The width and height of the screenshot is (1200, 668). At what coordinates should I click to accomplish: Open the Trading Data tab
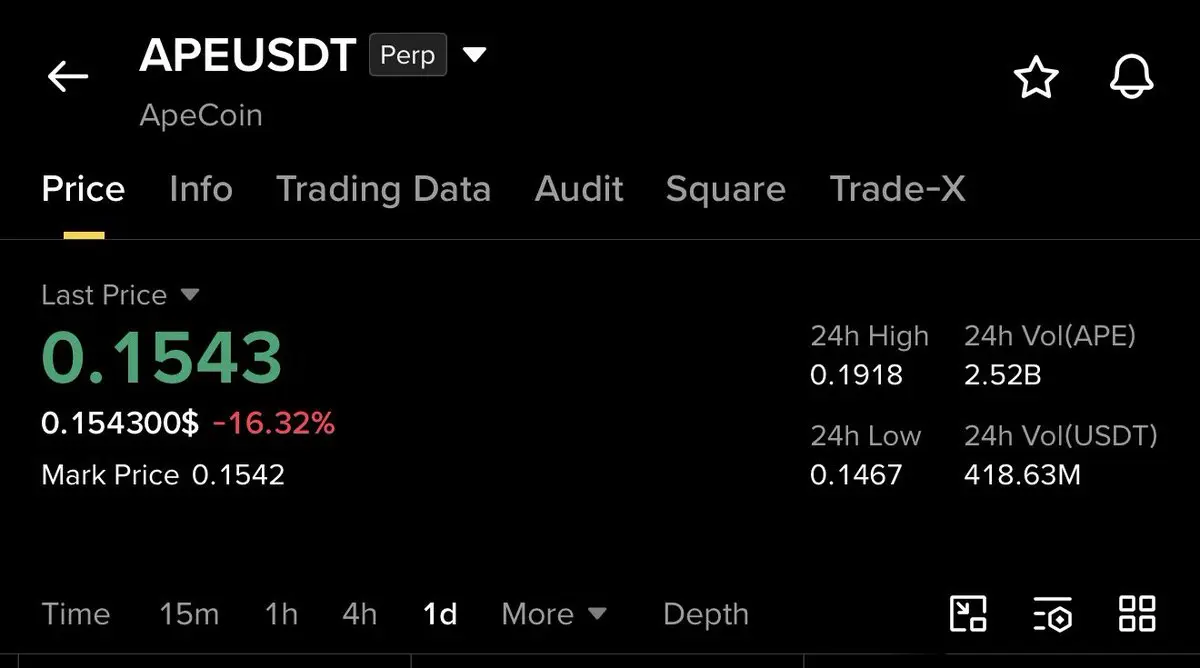(x=383, y=189)
